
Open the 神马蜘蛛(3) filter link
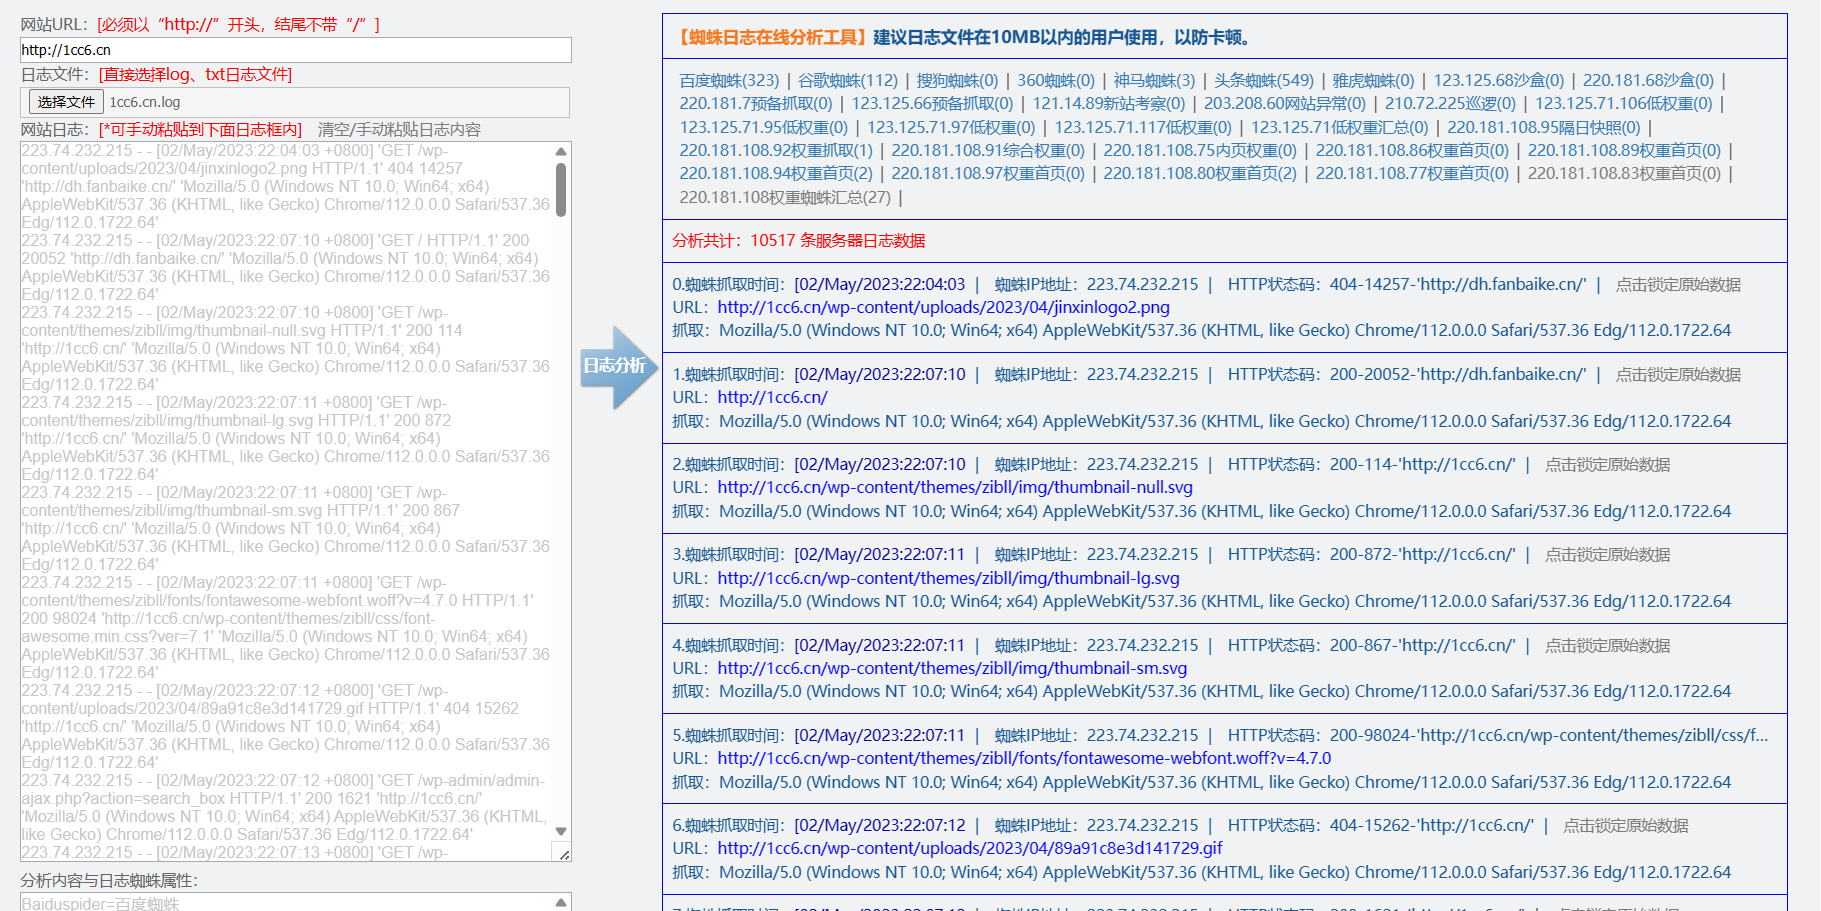tap(1154, 80)
